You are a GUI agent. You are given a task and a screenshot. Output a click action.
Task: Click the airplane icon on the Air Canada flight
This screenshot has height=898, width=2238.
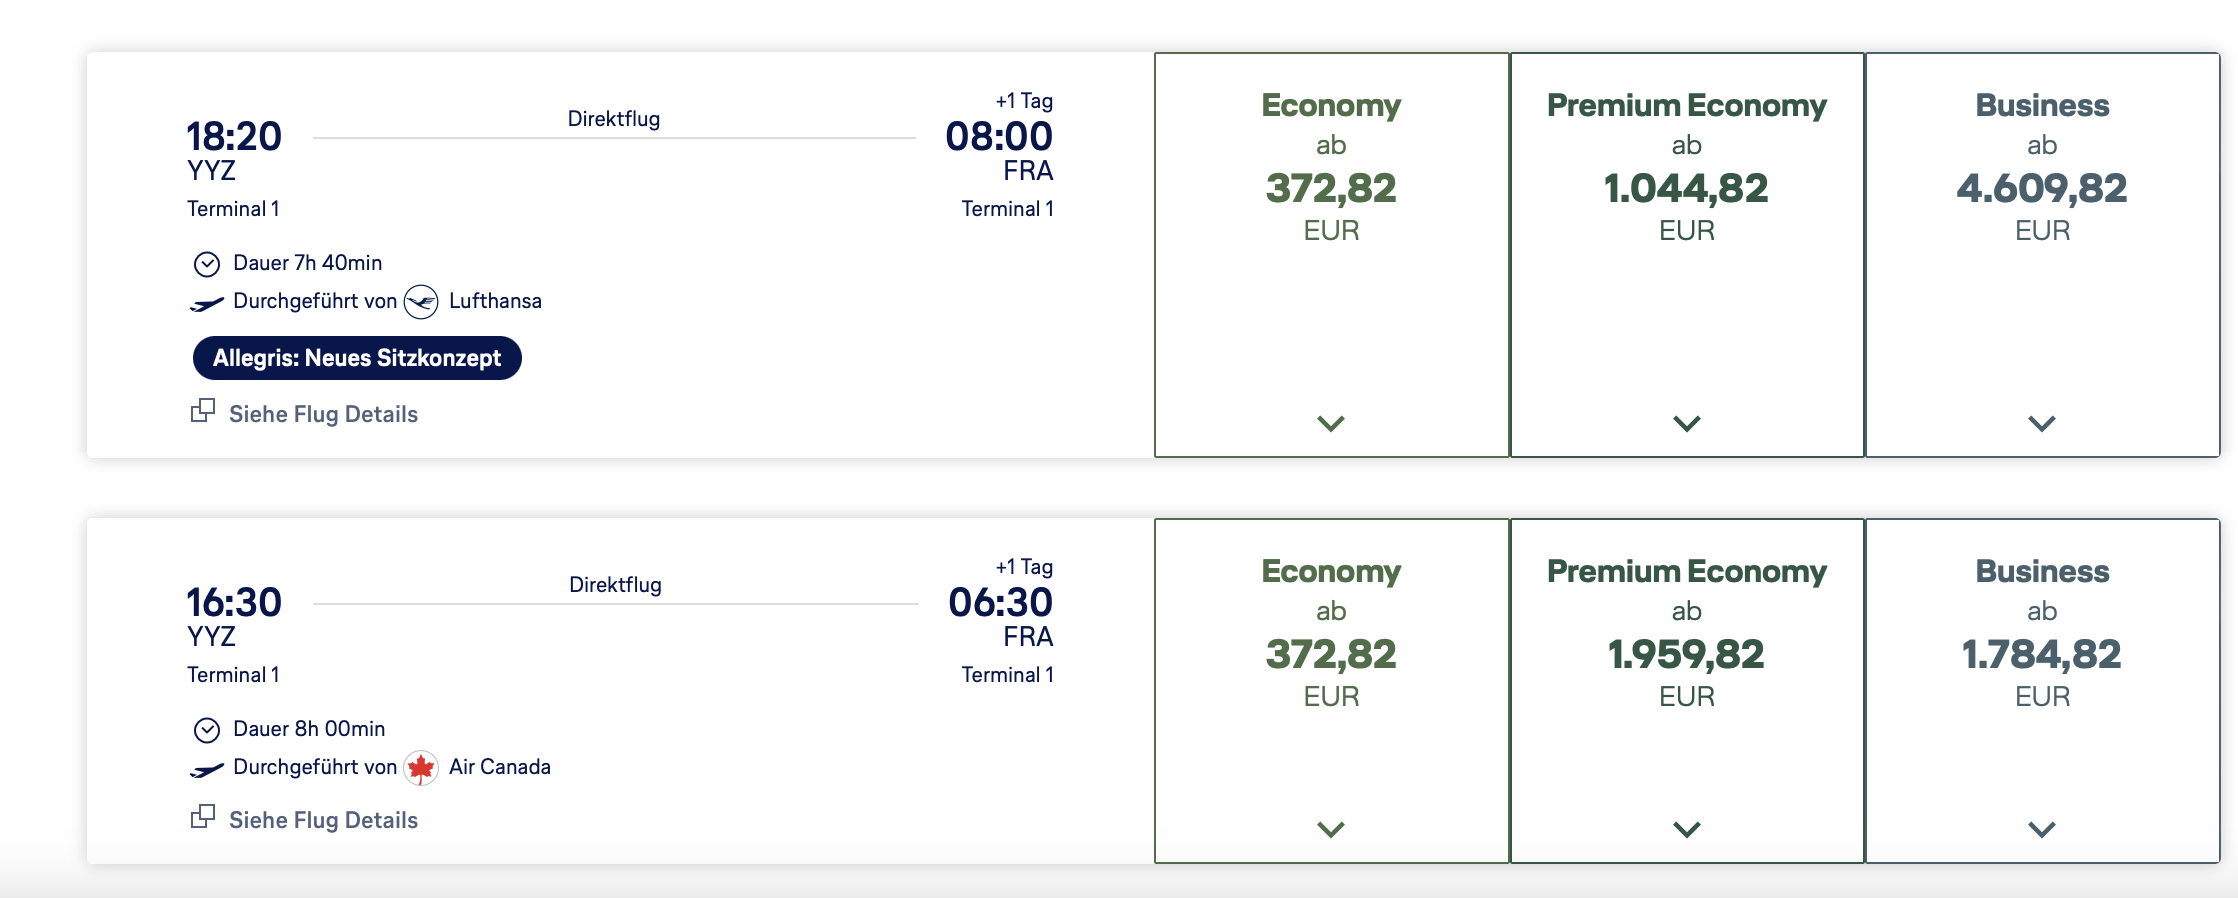click(x=207, y=769)
